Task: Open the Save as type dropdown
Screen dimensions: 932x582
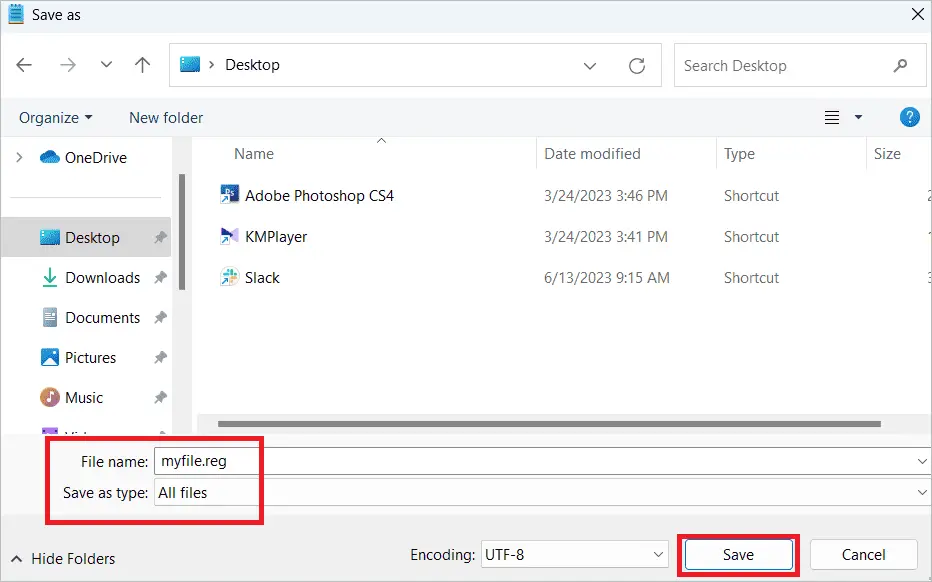Action: pos(540,492)
